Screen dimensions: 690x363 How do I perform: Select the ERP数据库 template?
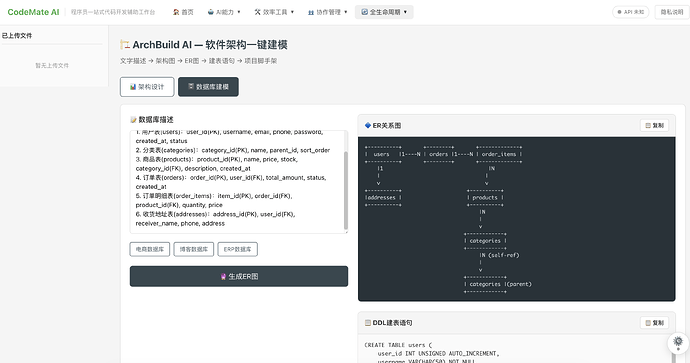[x=238, y=249]
